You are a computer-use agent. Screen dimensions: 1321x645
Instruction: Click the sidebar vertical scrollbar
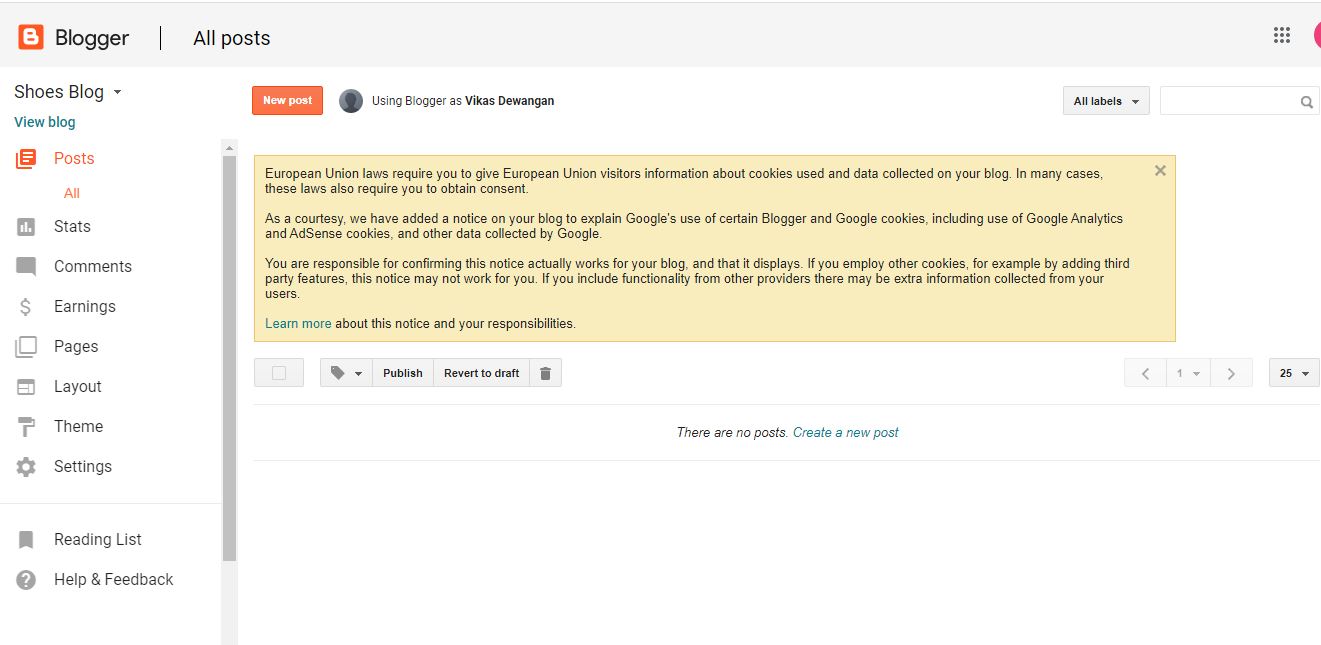point(229,358)
